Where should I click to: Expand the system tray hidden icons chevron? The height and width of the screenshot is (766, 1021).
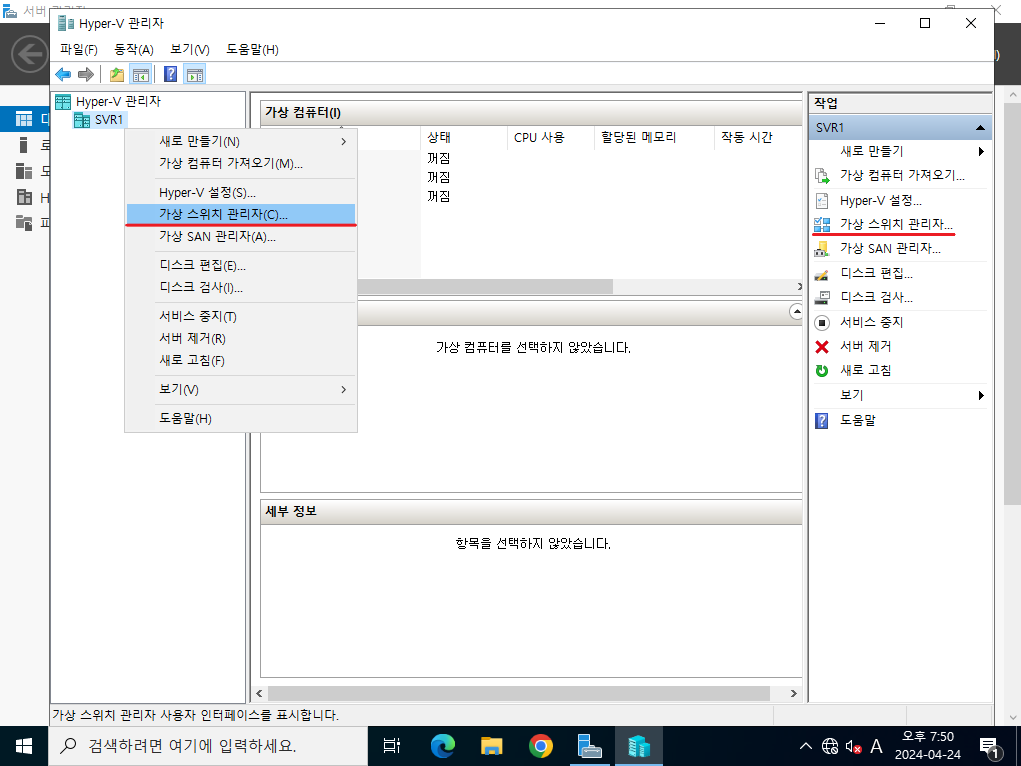point(805,746)
